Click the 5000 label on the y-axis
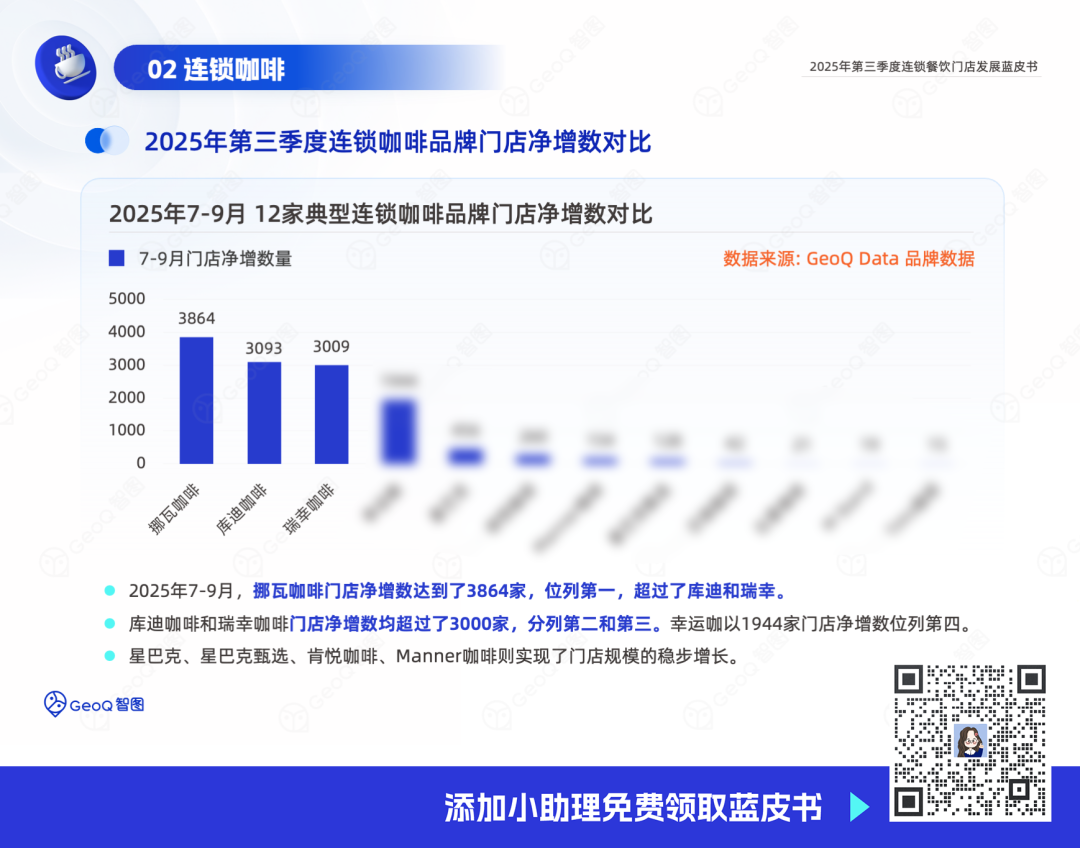The image size is (1080, 848). tap(127, 298)
